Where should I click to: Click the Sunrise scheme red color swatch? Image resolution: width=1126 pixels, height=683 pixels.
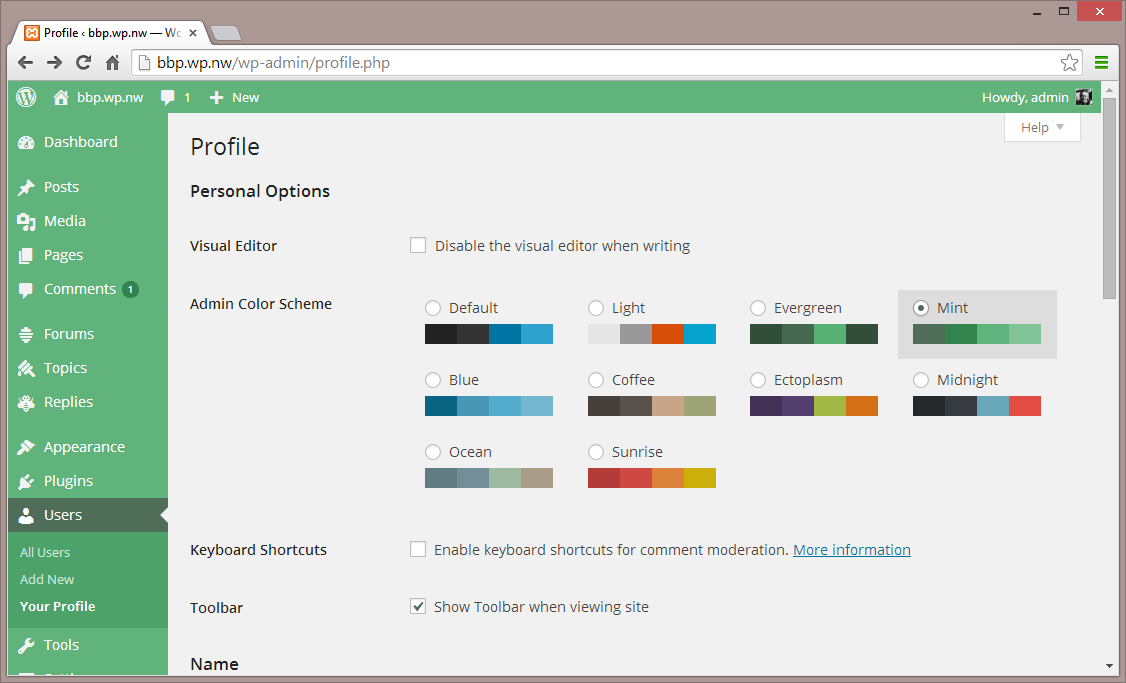[x=604, y=478]
